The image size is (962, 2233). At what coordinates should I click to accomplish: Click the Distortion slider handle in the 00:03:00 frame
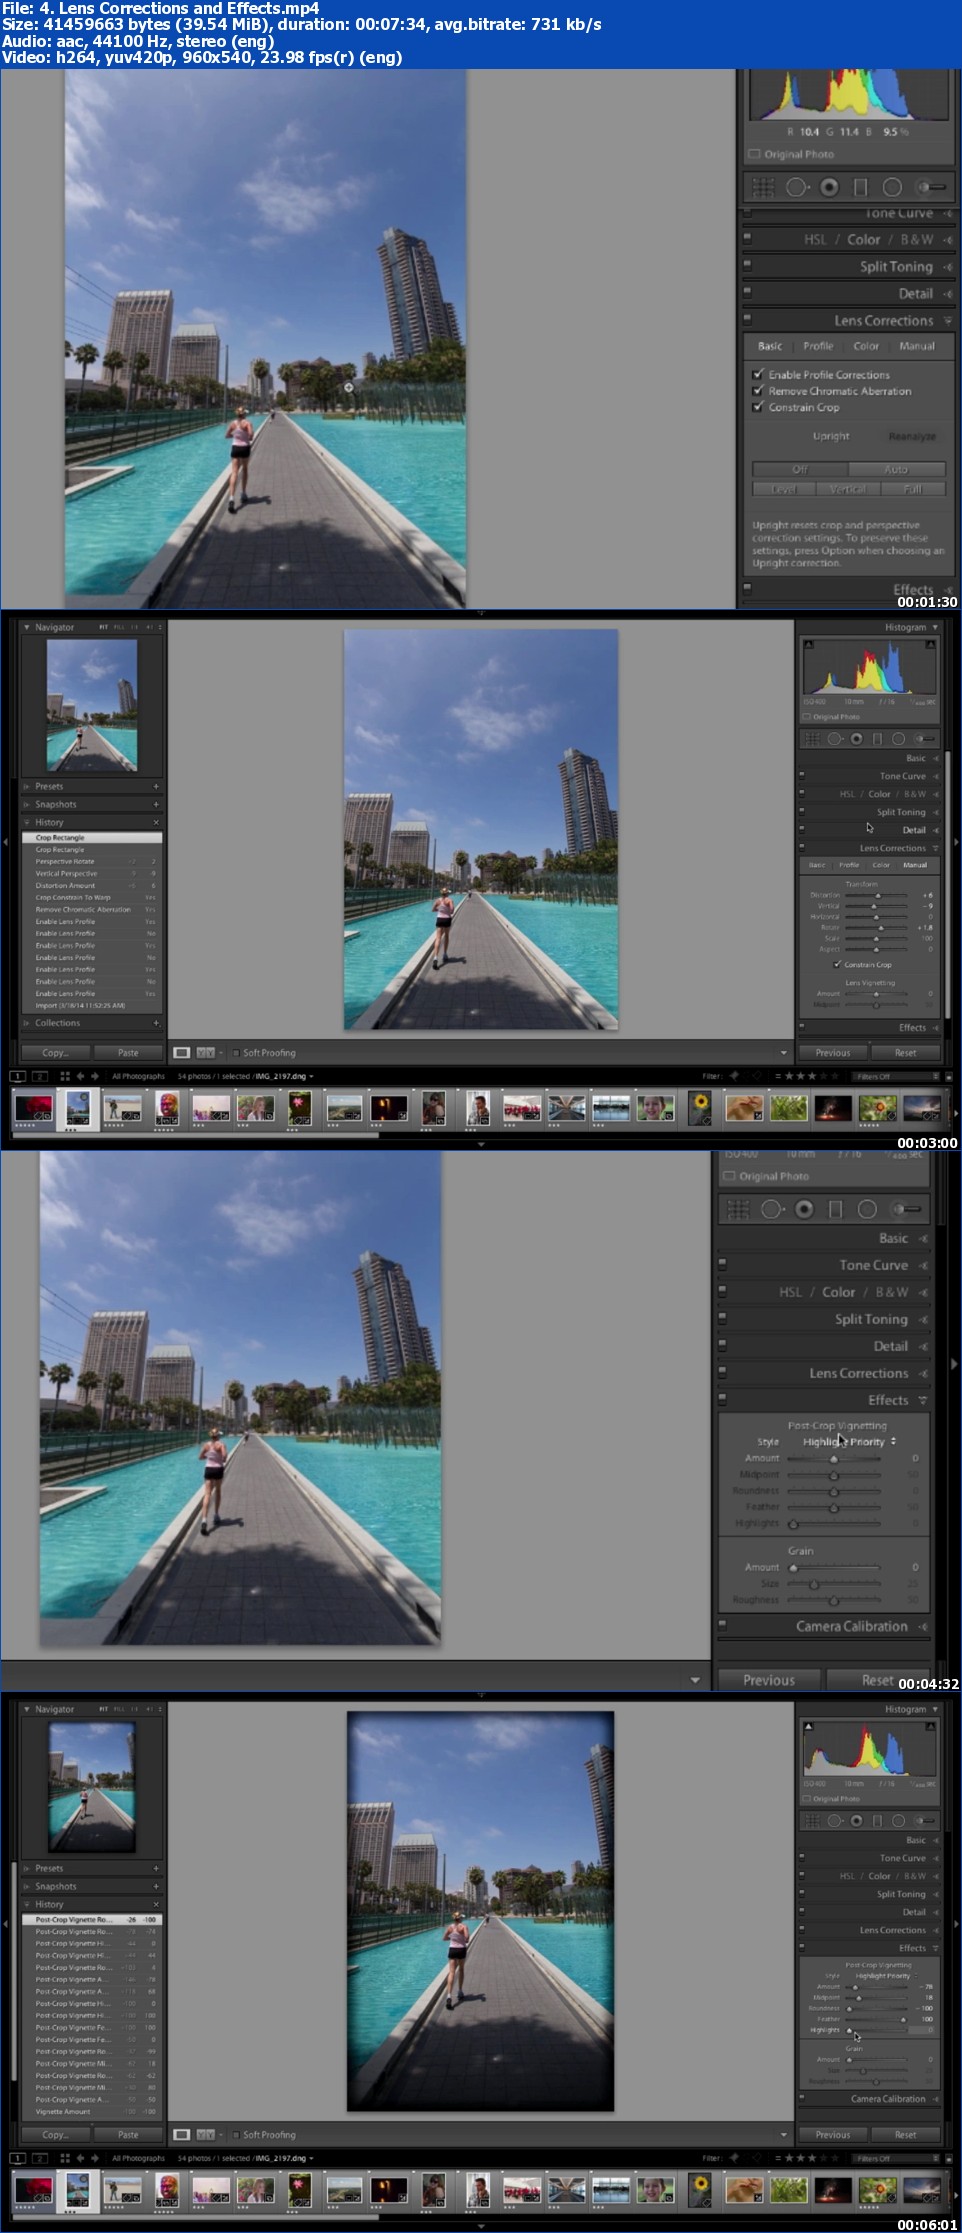[x=878, y=895]
